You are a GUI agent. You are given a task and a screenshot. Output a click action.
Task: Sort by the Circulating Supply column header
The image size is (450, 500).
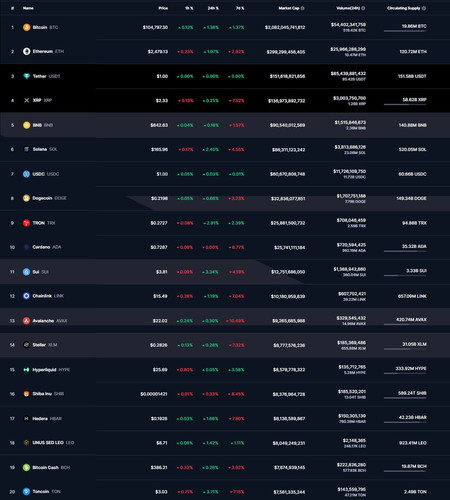pos(404,8)
